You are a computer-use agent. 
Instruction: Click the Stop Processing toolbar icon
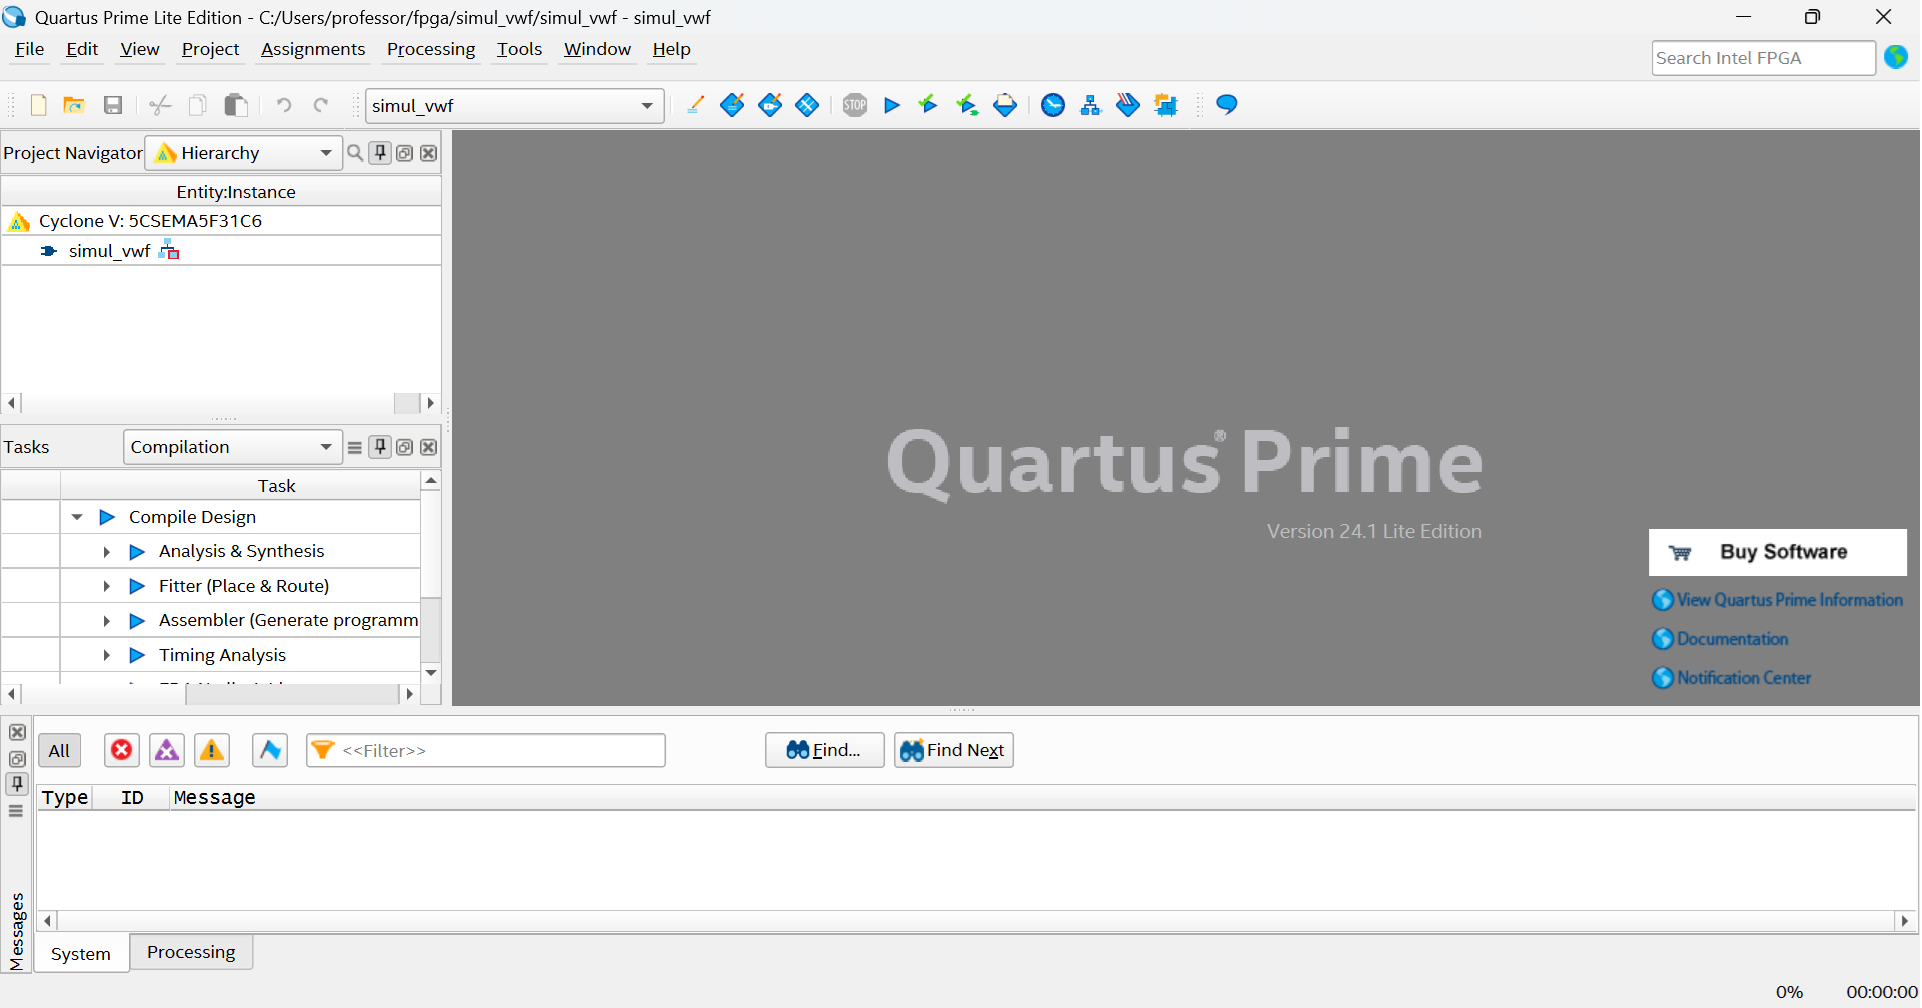tap(855, 105)
